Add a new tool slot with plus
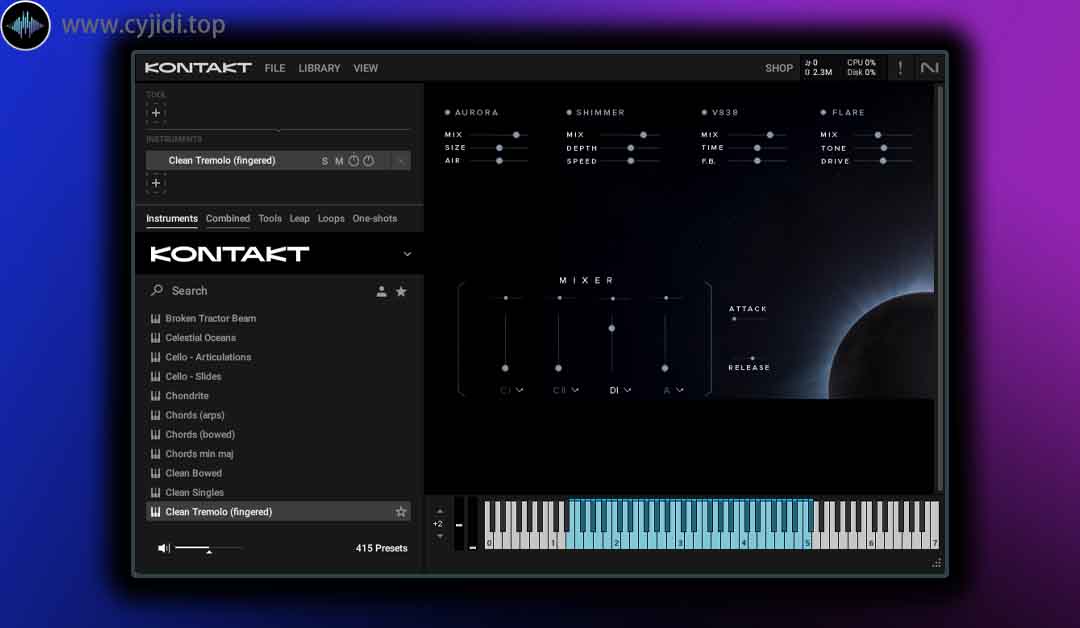This screenshot has width=1080, height=628. point(156,112)
